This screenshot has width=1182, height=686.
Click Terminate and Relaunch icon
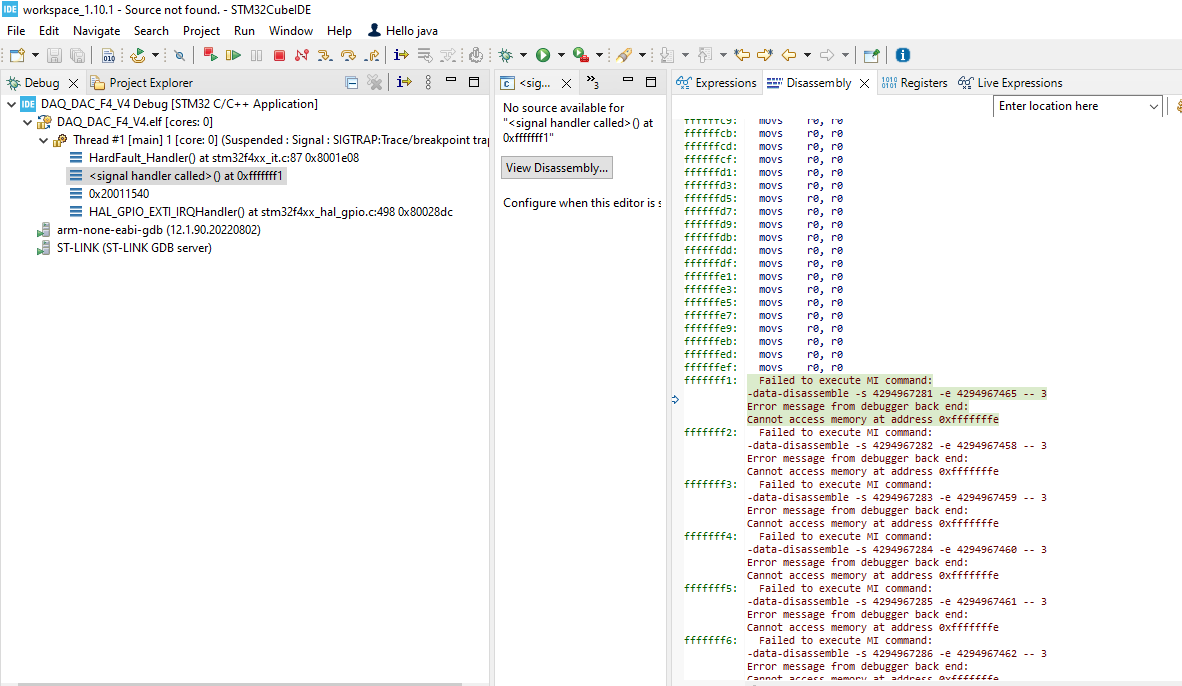point(210,55)
